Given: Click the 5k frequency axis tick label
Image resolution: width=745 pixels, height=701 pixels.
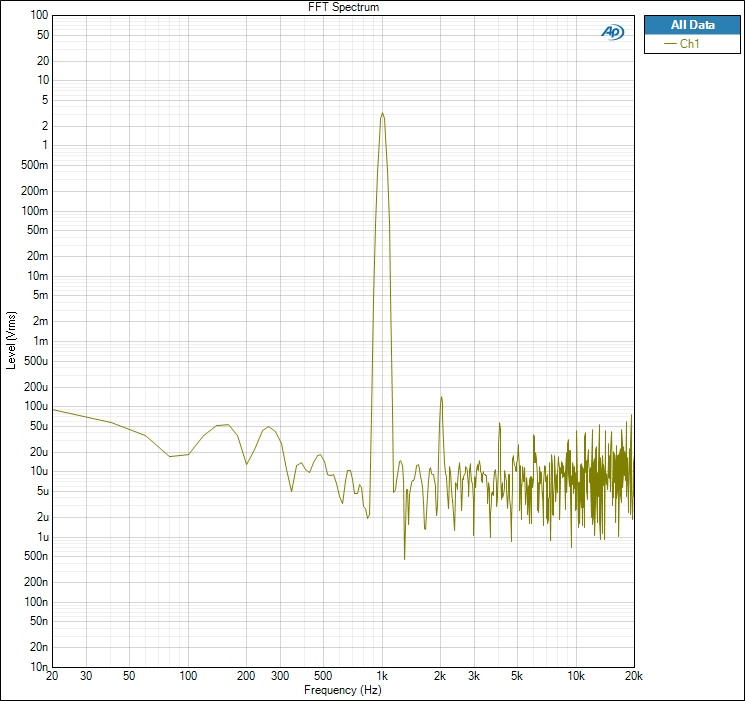Looking at the screenshot, I should [x=517, y=675].
